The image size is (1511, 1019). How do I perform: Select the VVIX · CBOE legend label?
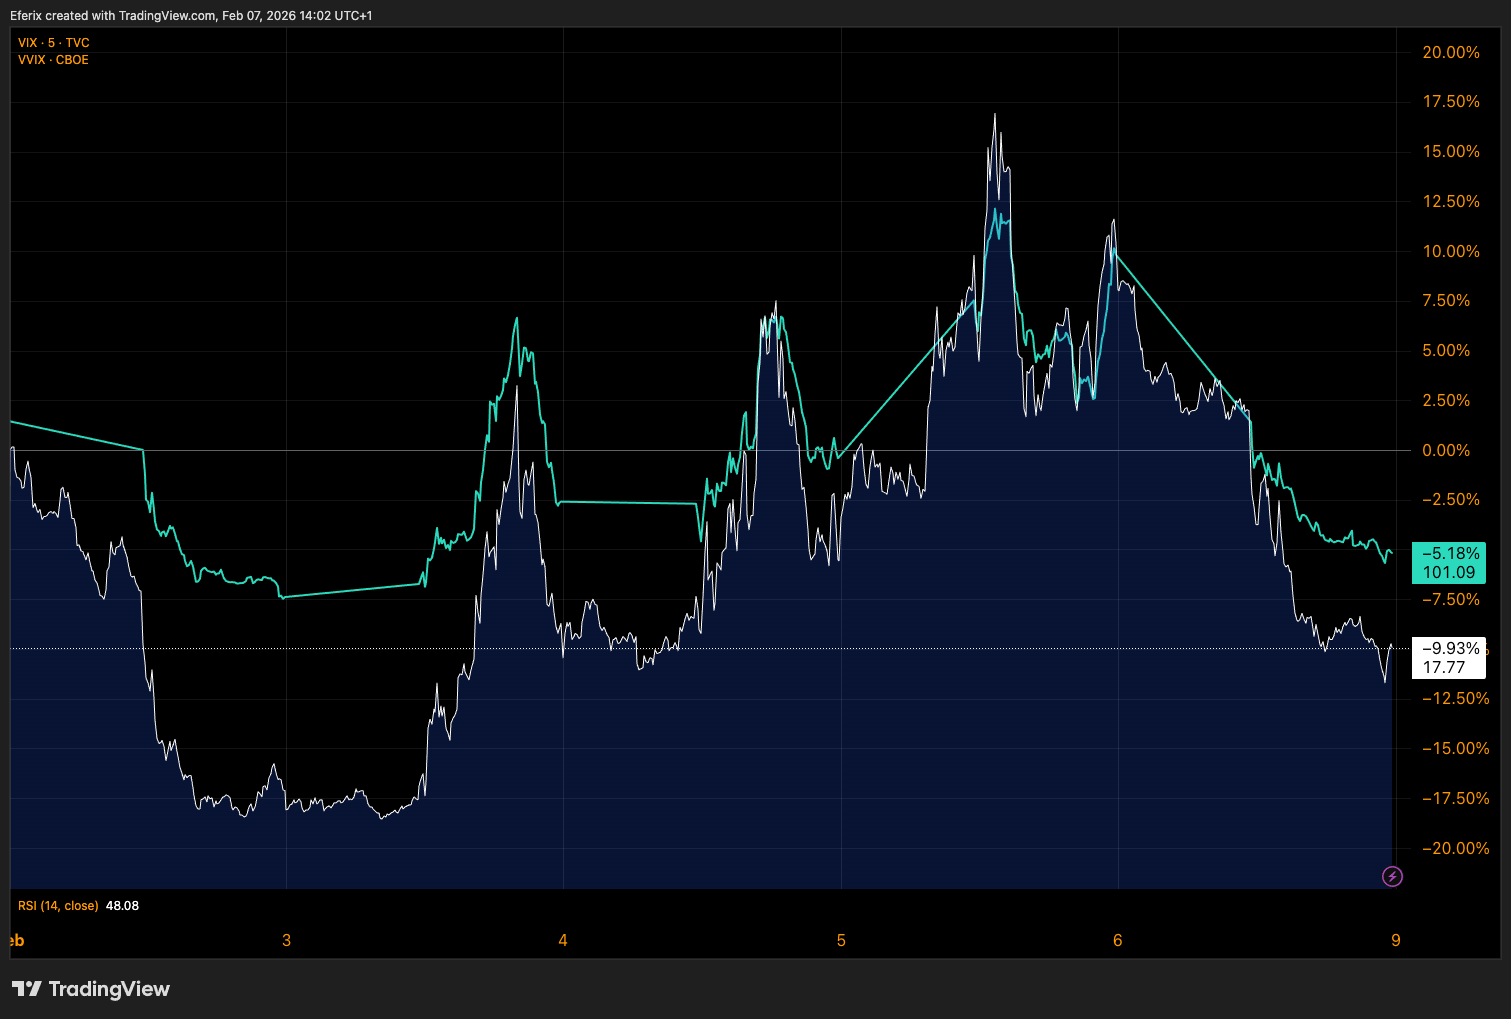click(53, 60)
